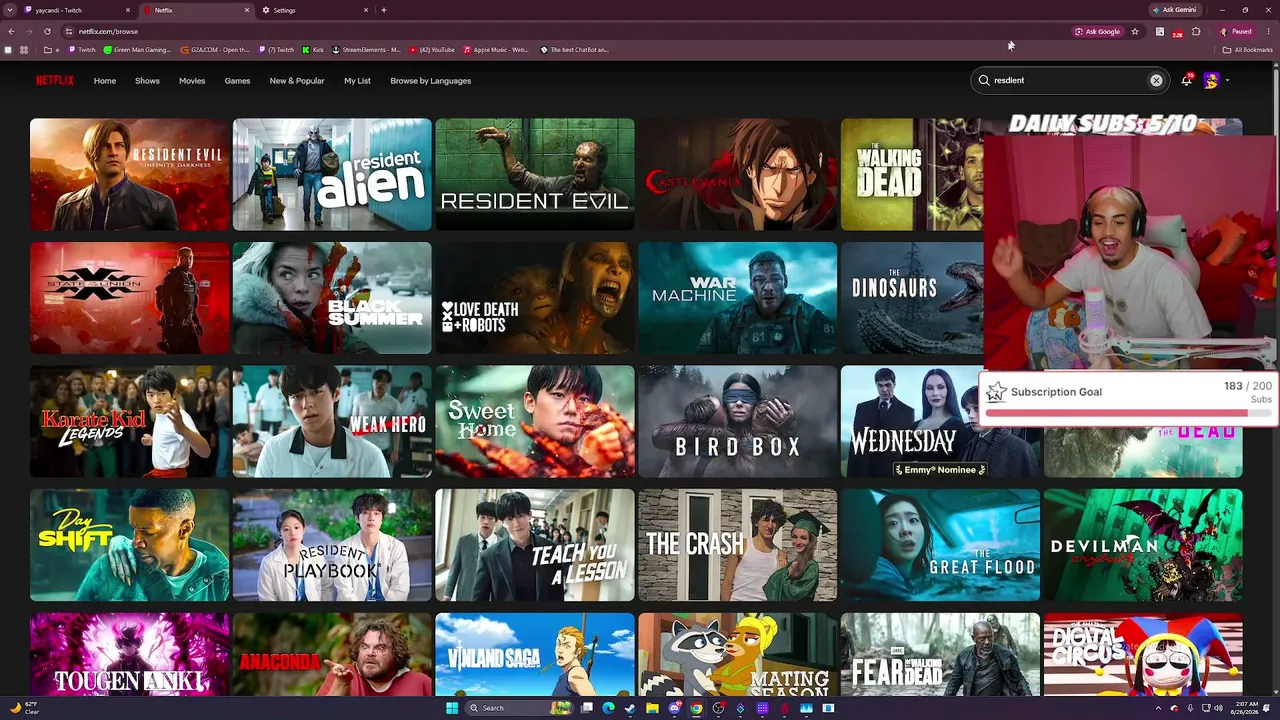Switch to the yaycandi Twitch tab
1280x720 pixels.
78,10
